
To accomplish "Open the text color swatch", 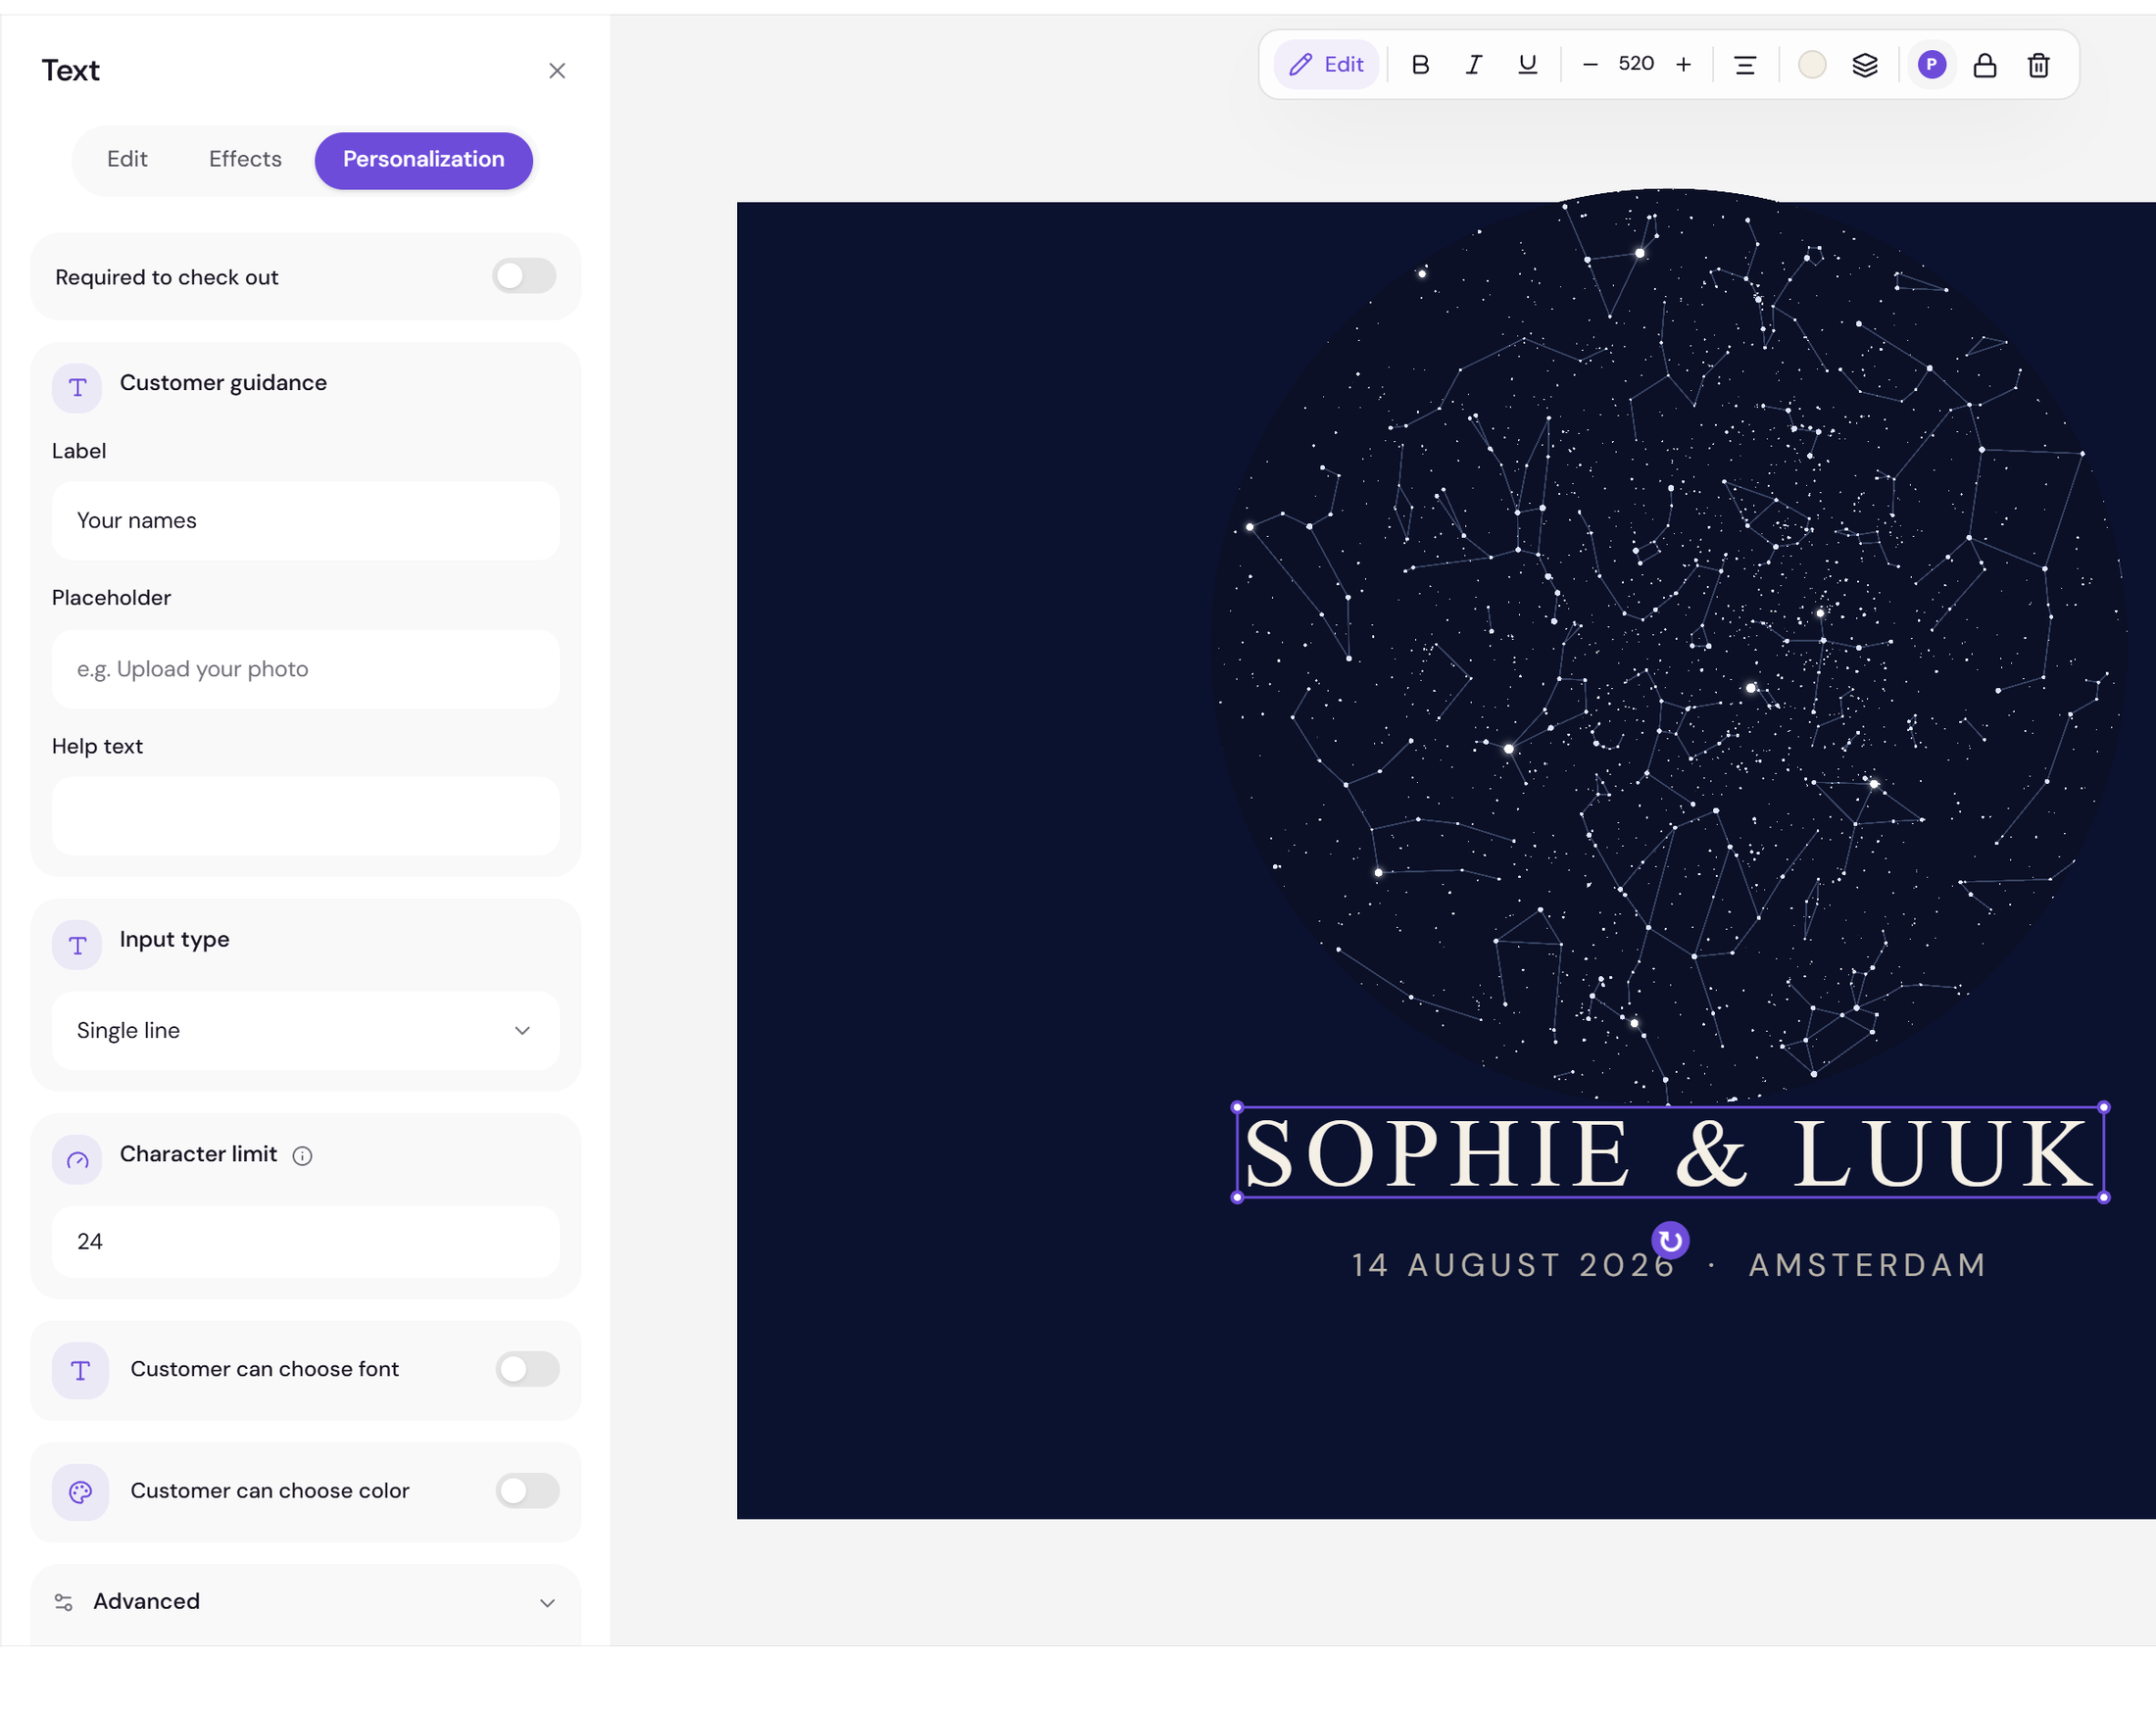I will coord(1812,65).
